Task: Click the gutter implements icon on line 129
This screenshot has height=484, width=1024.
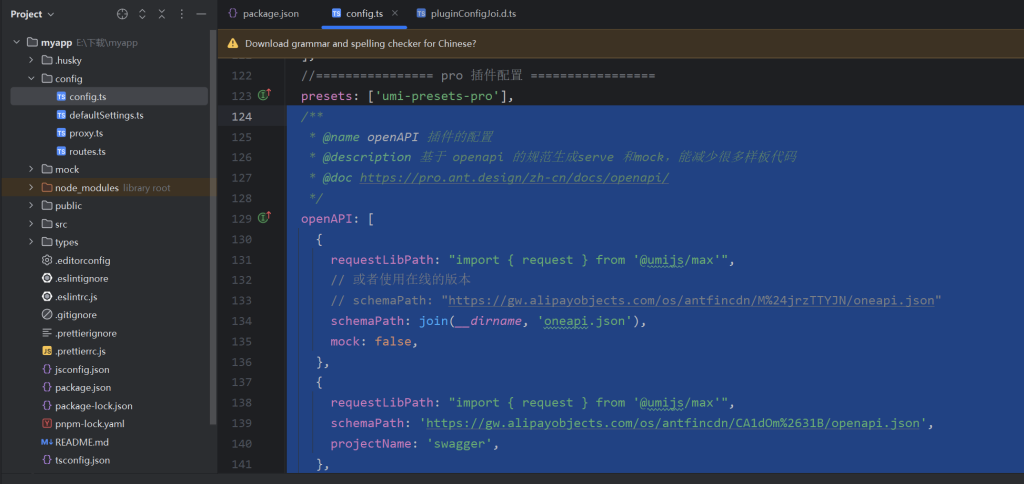Action: [x=264, y=218]
